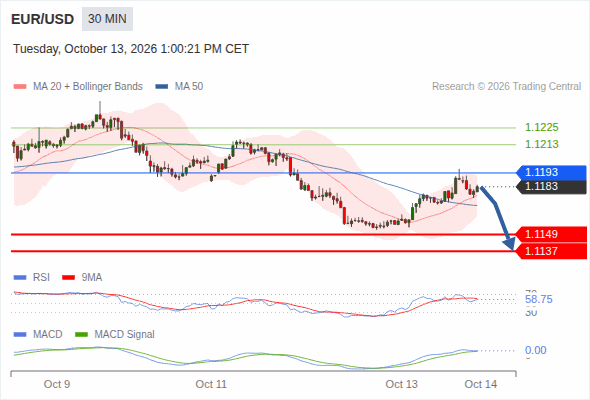Click the MACD legend label
This screenshot has height=400, width=590.
pyautogui.click(x=47, y=335)
